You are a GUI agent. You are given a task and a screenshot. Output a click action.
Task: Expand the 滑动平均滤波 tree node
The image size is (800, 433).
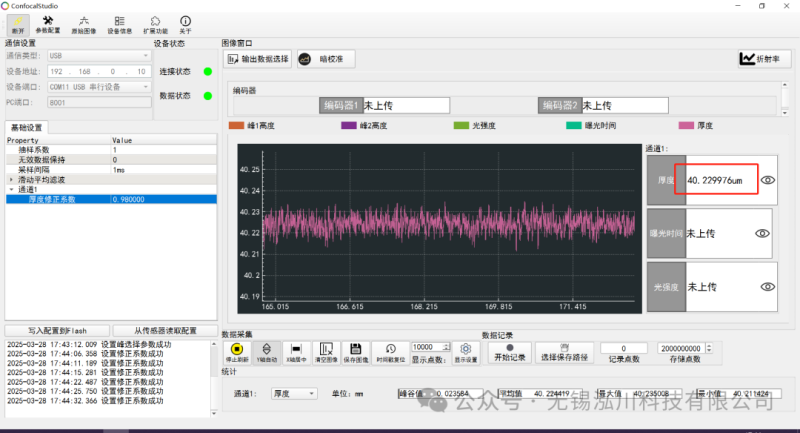pos(11,179)
